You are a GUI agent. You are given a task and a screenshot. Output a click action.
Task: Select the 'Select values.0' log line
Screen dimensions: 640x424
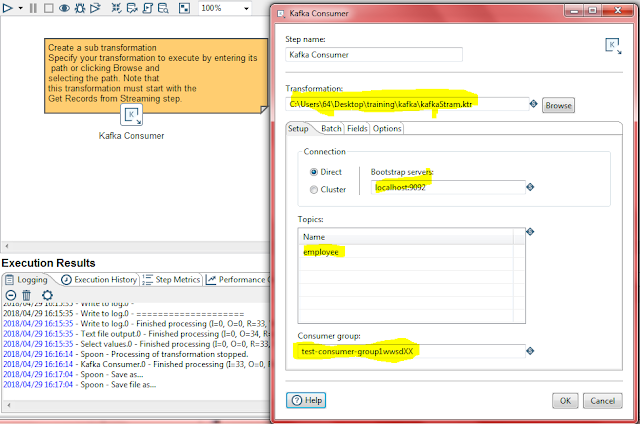click(136, 344)
